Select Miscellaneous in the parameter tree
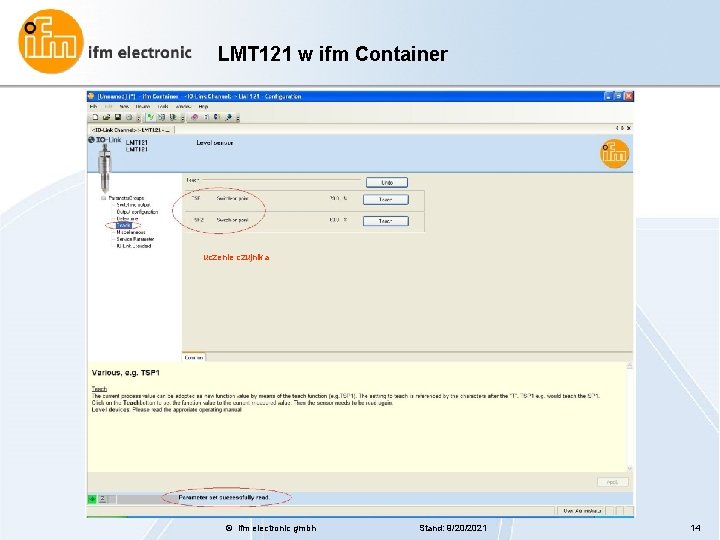The height and width of the screenshot is (540, 720). [131, 232]
